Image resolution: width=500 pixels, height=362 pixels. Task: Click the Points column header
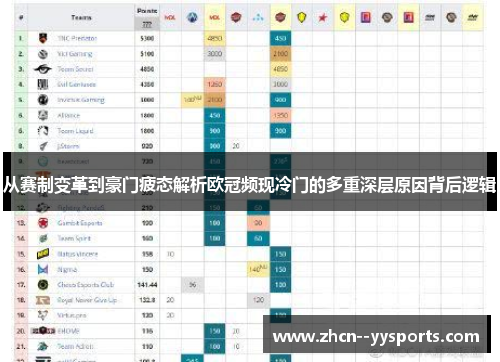147,11
